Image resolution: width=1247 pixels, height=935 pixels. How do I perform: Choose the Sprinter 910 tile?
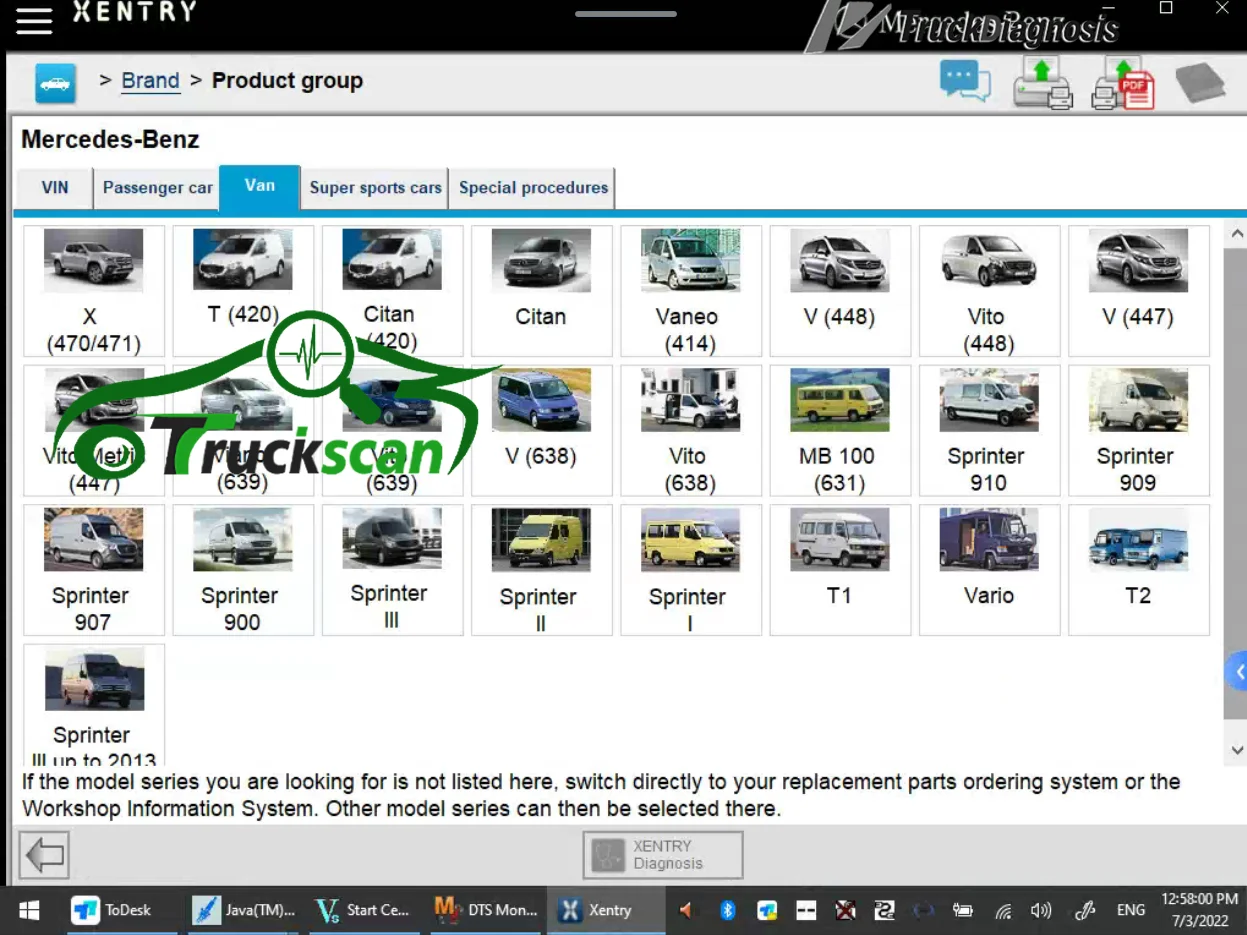coord(989,430)
